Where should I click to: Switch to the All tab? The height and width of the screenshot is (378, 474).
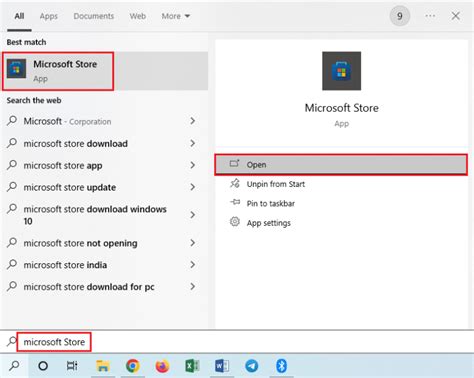19,16
